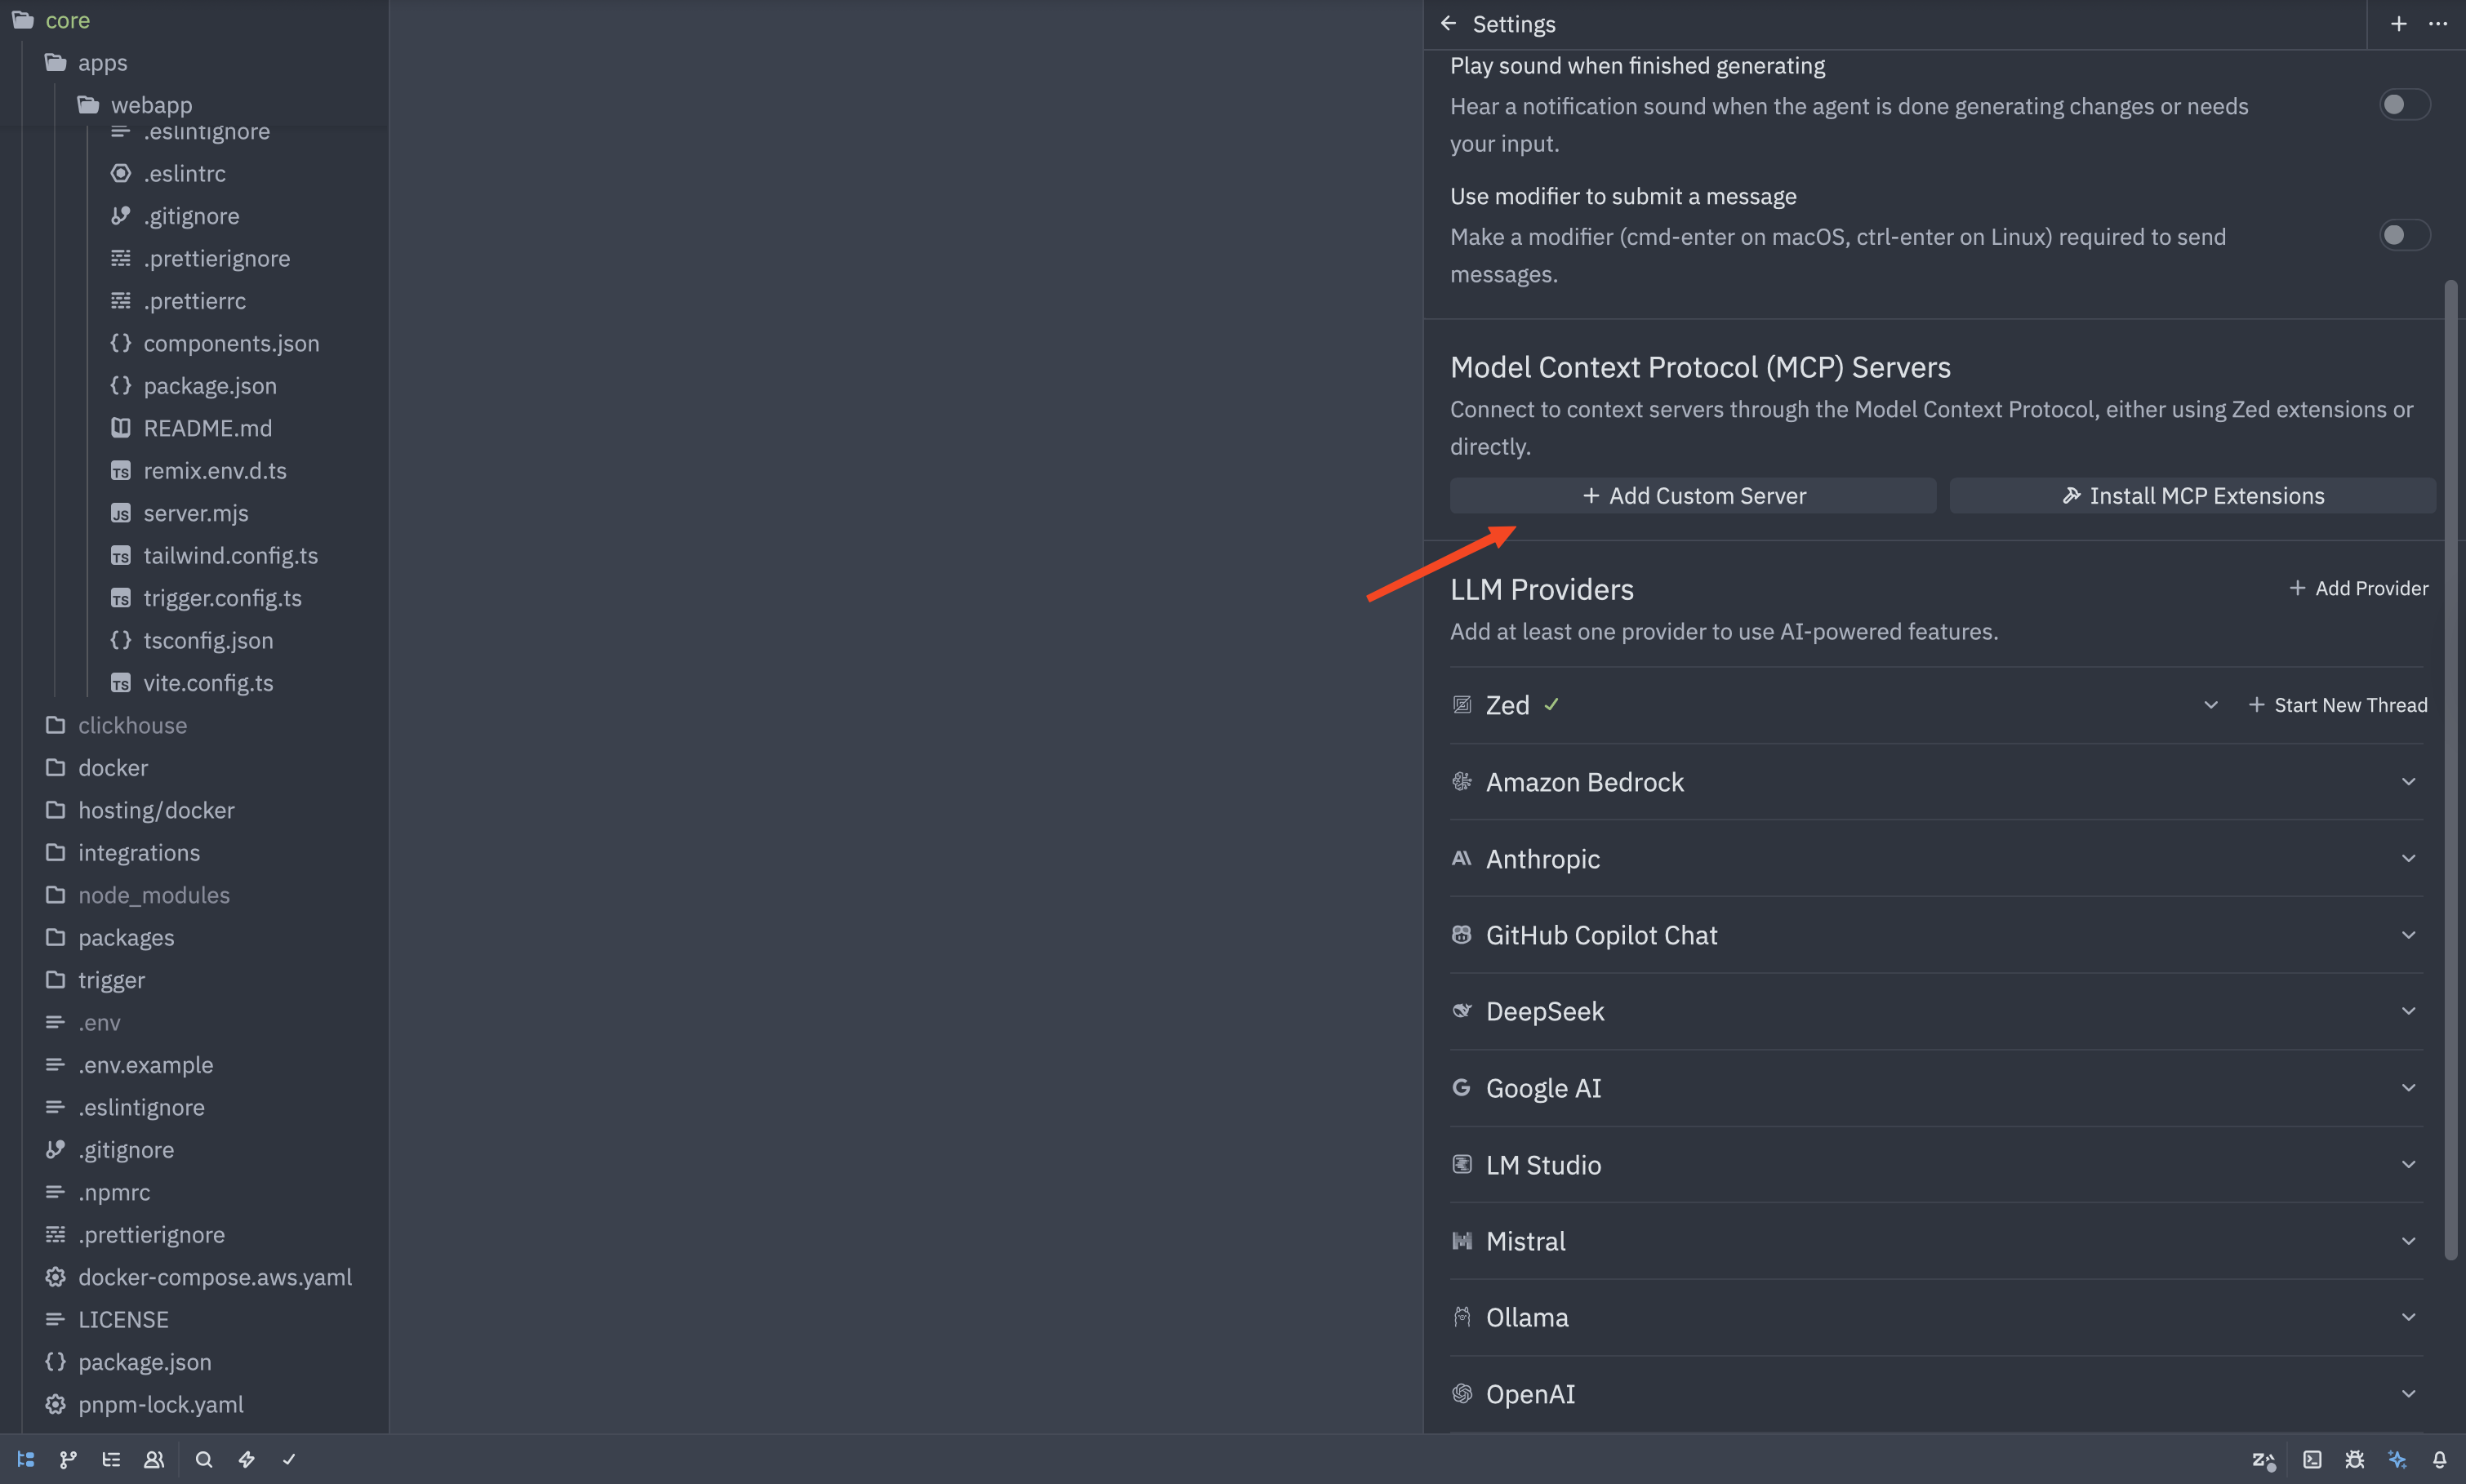Screen dimensions: 2466x1484
Task: Open package.json in webapp folder
Action: tap(209, 385)
